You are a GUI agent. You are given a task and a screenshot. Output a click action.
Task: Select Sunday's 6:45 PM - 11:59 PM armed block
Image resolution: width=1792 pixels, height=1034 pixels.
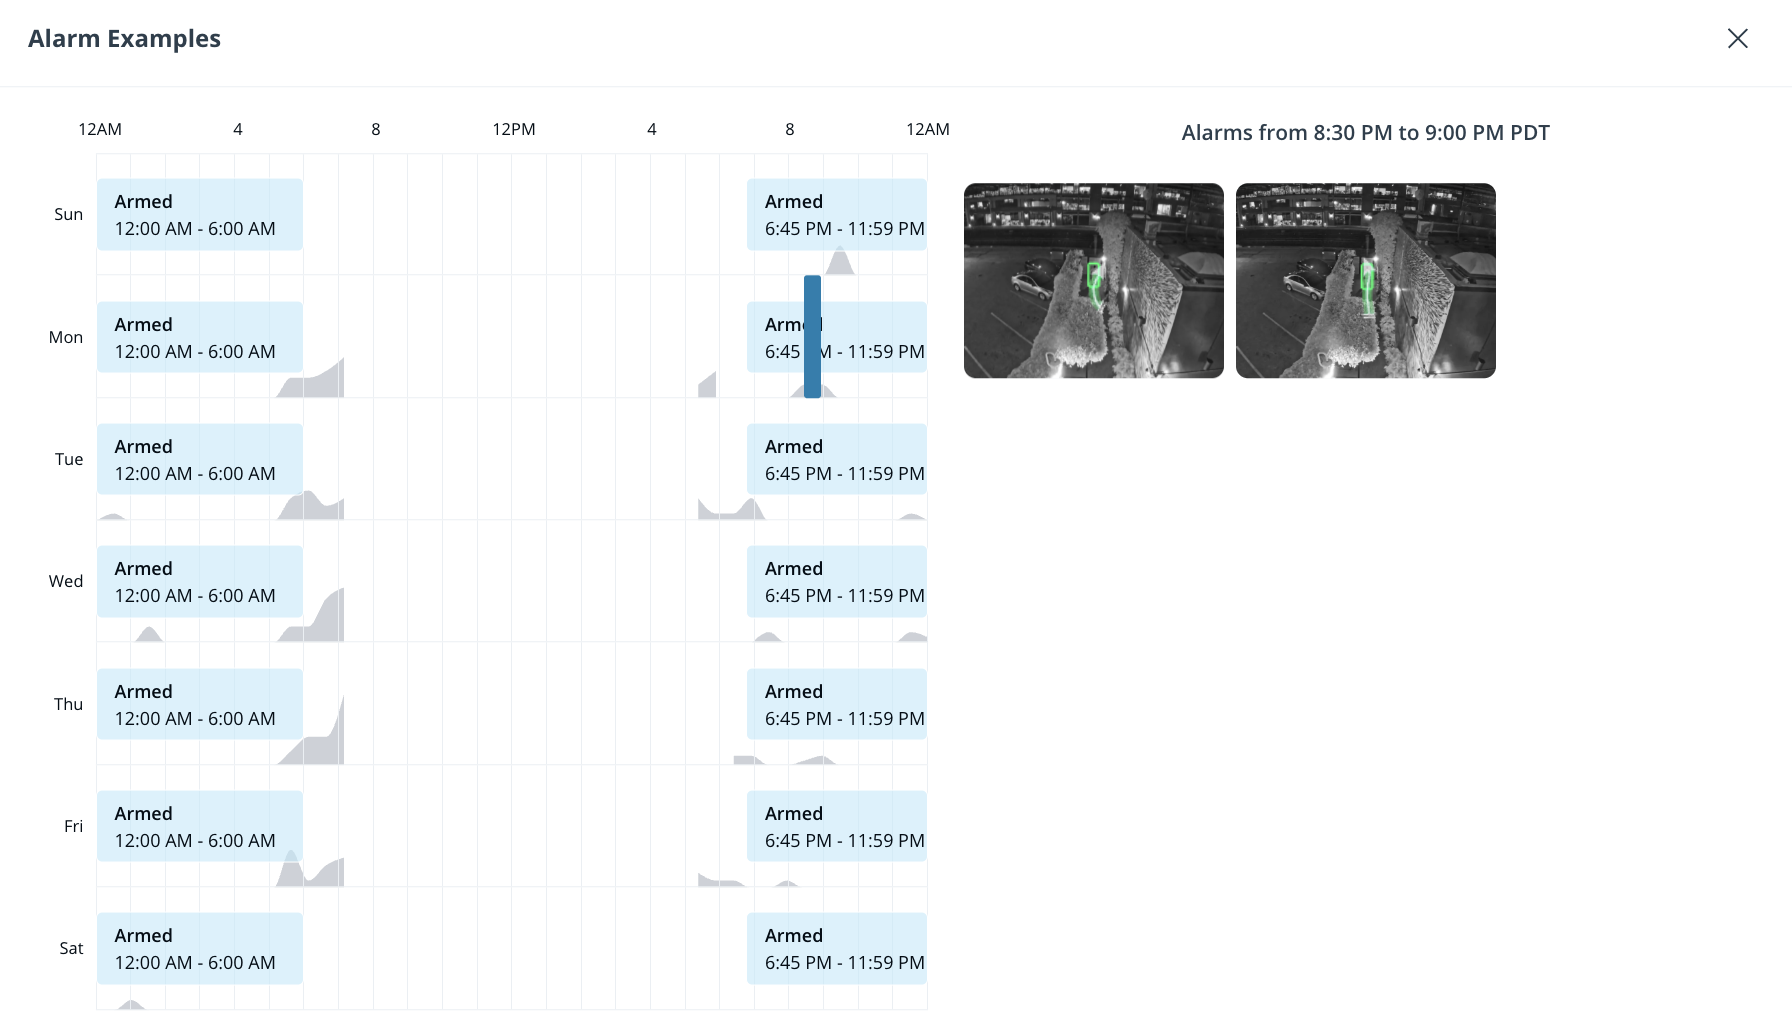click(836, 214)
